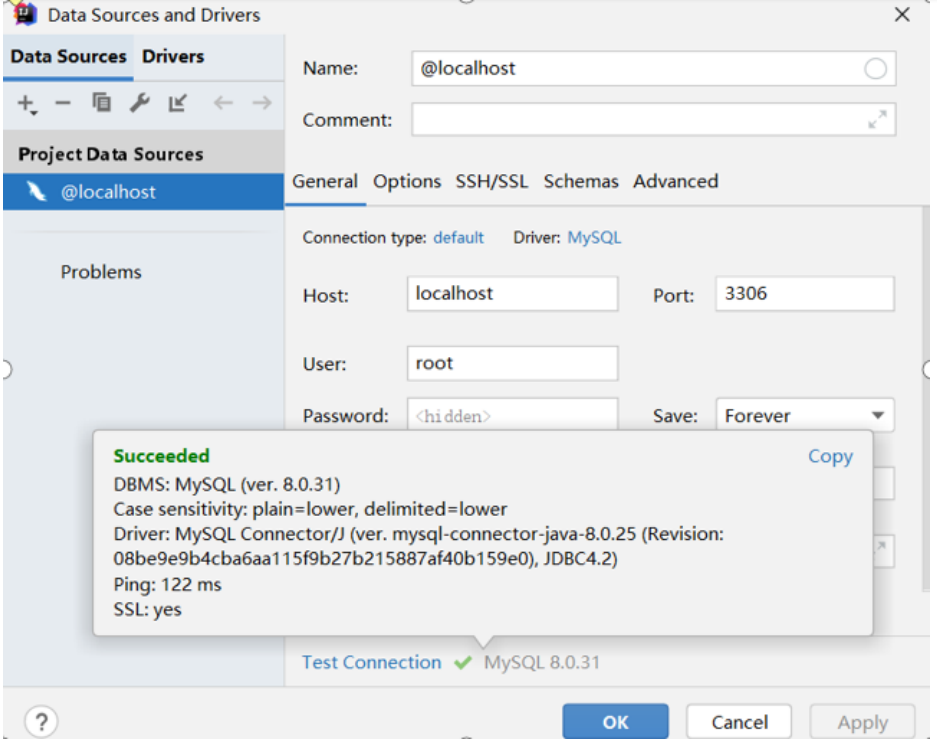Make the data source global with the arrow icon
The image size is (937, 746).
point(177,103)
